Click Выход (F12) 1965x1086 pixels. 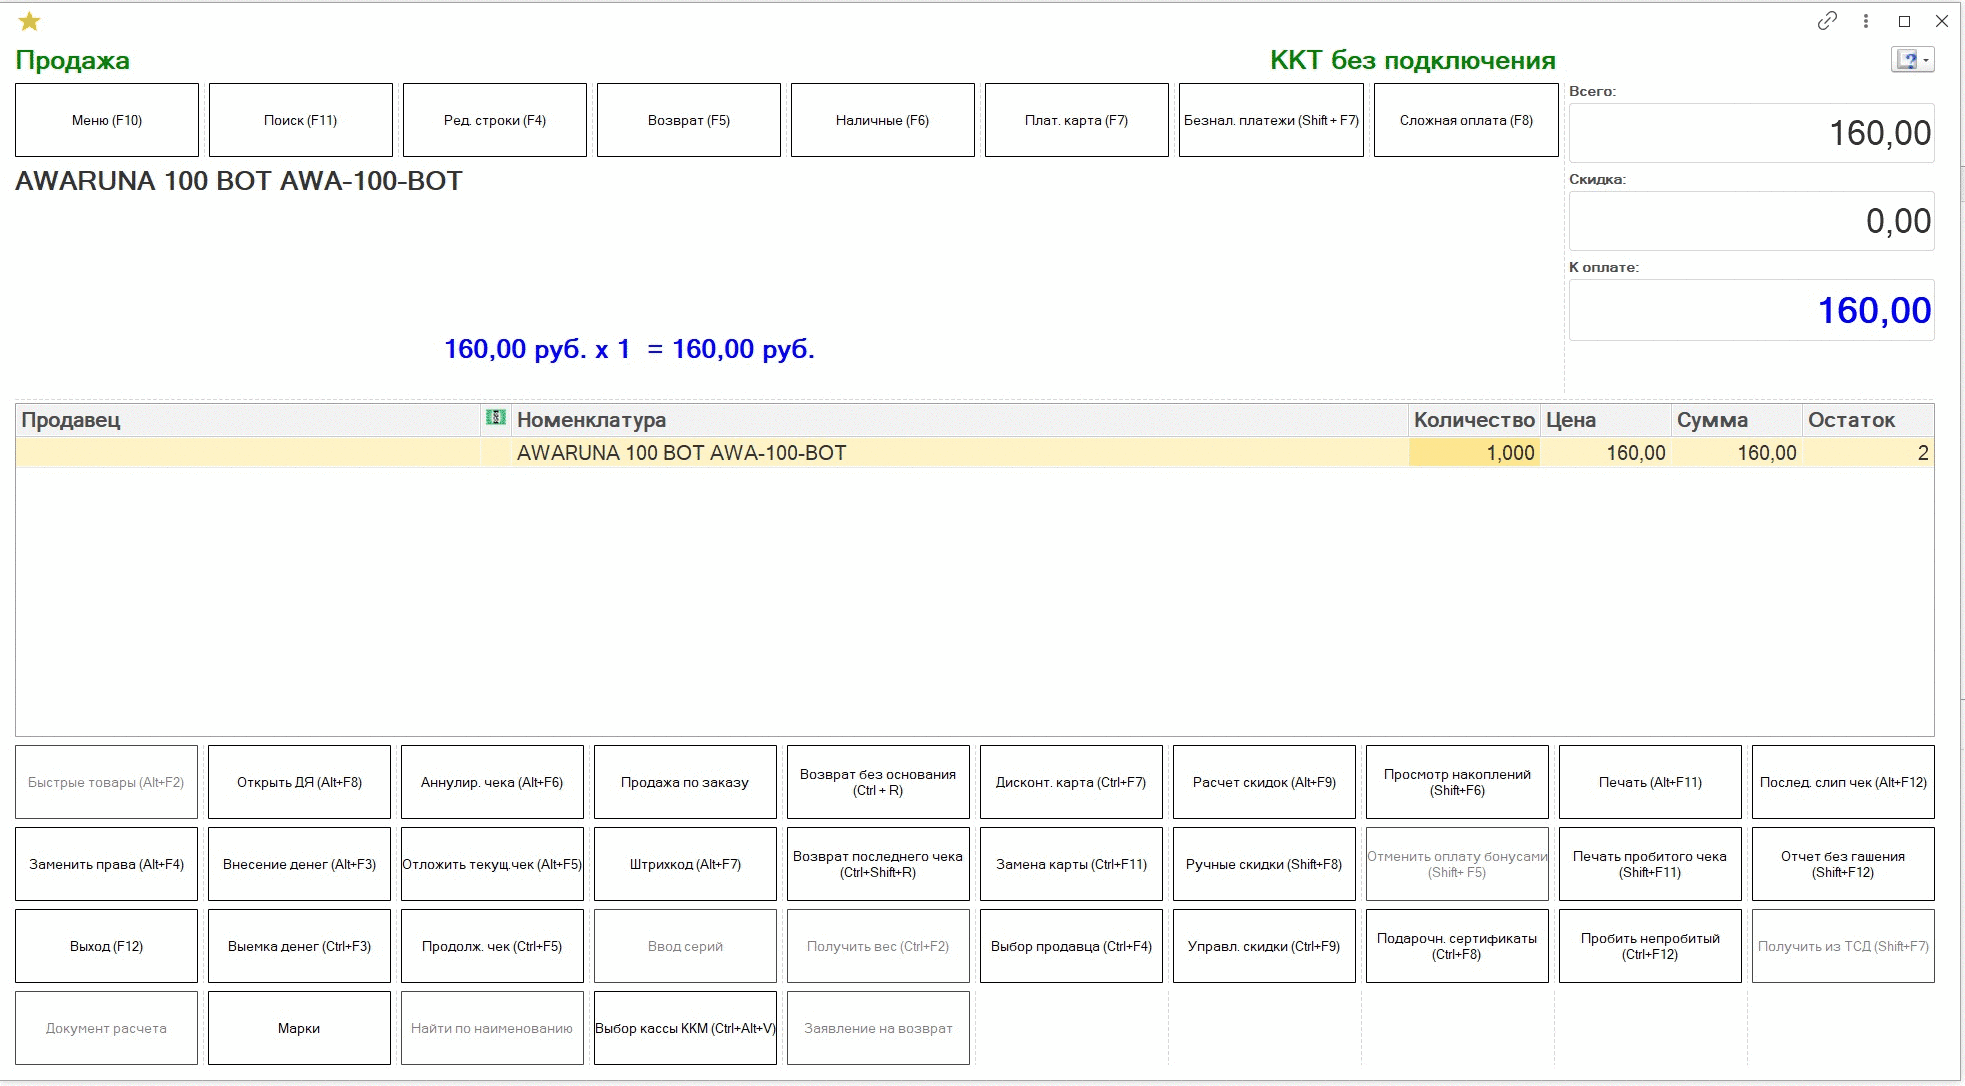tap(106, 946)
